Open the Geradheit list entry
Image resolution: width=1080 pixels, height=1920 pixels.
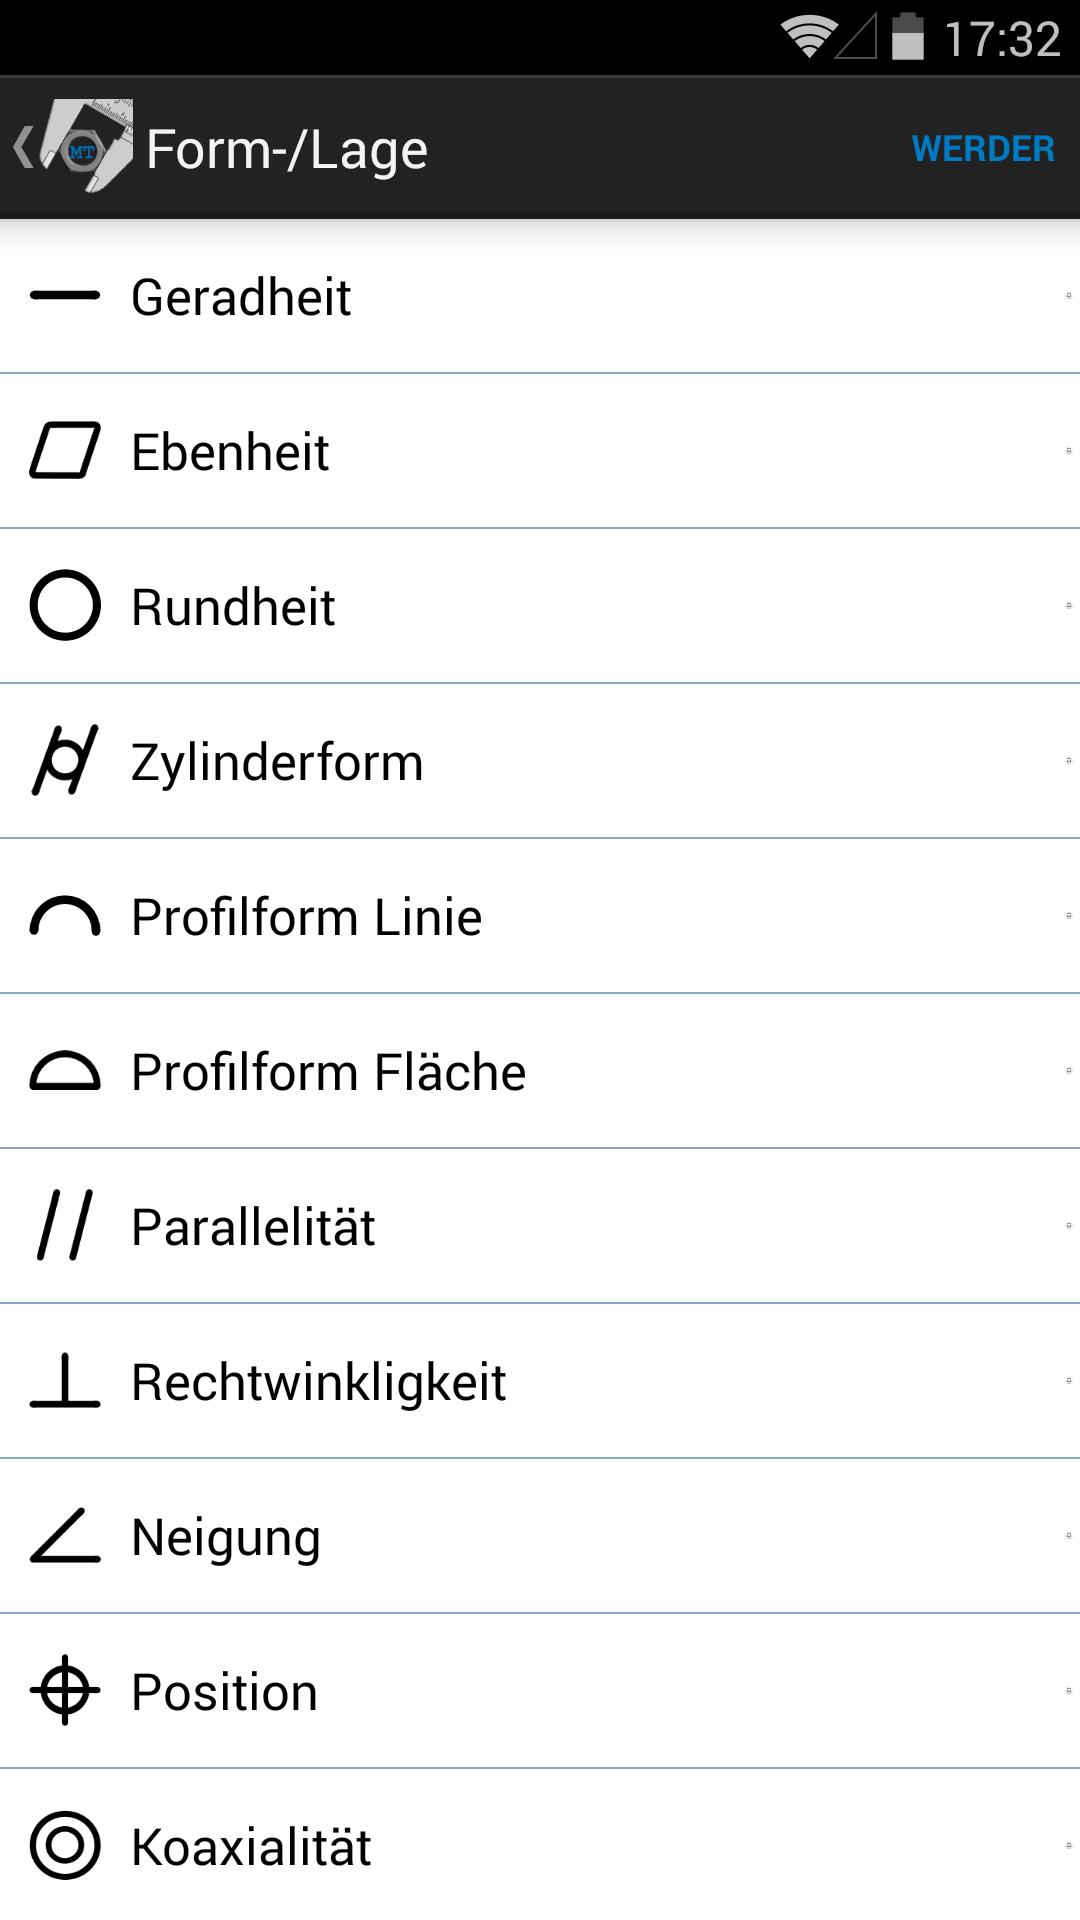point(540,296)
